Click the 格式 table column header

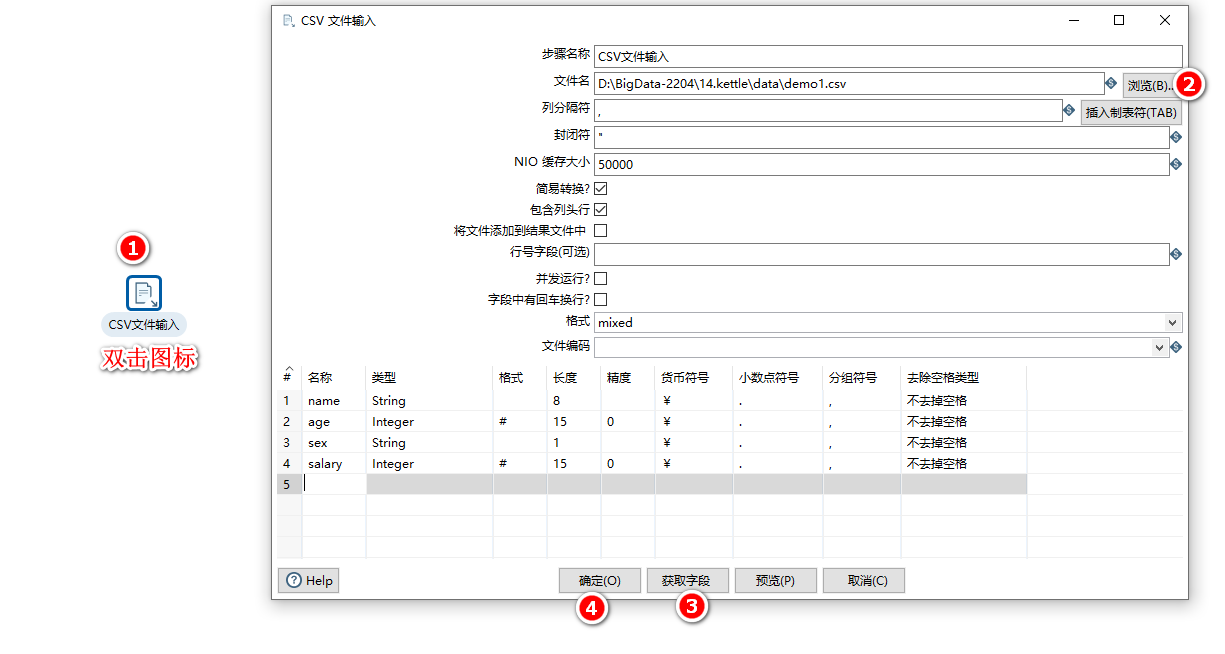tap(520, 378)
